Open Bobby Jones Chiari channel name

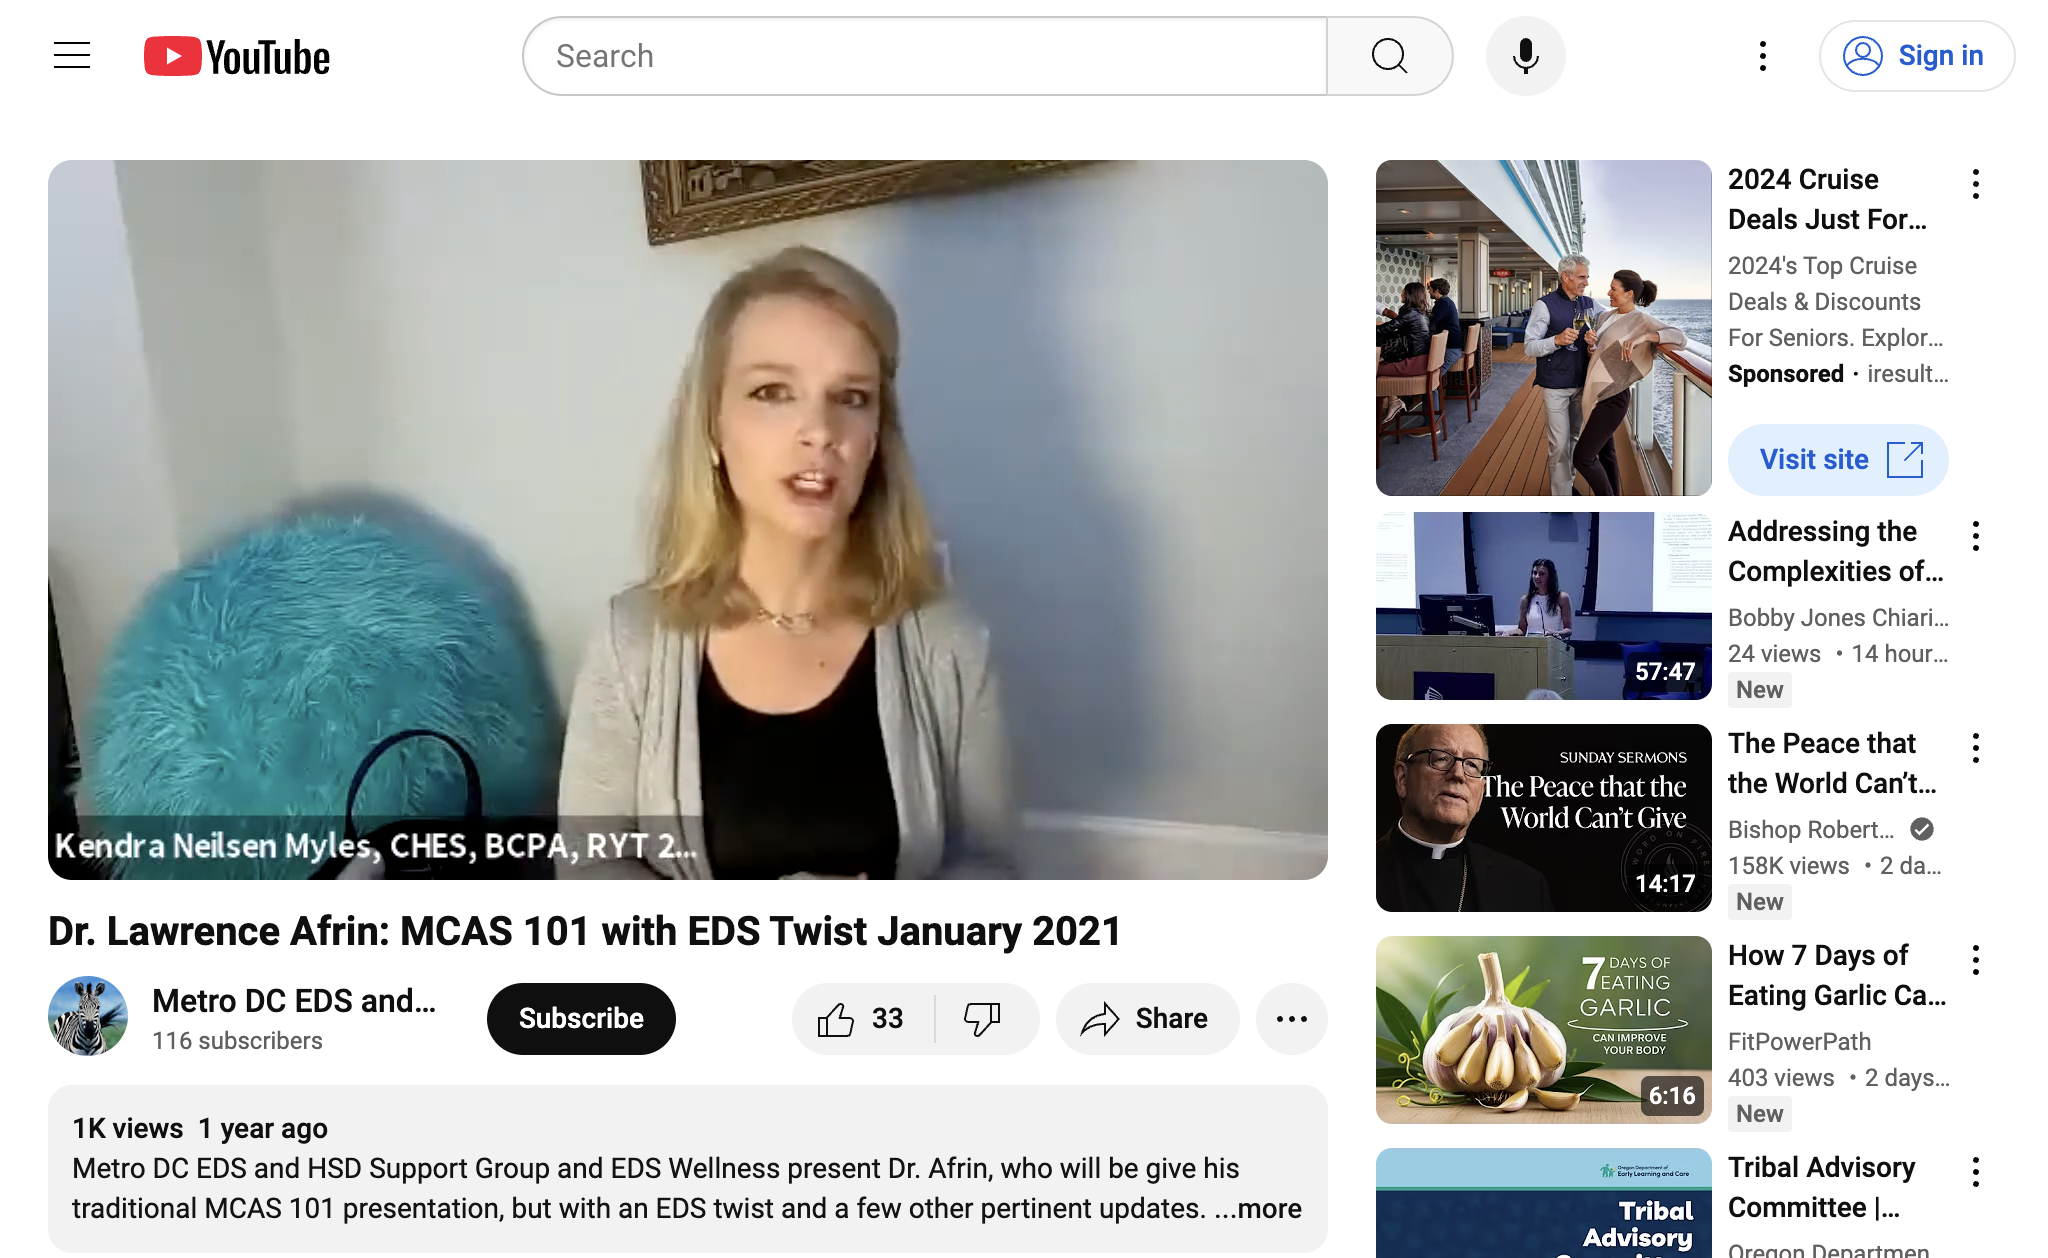tap(1838, 618)
